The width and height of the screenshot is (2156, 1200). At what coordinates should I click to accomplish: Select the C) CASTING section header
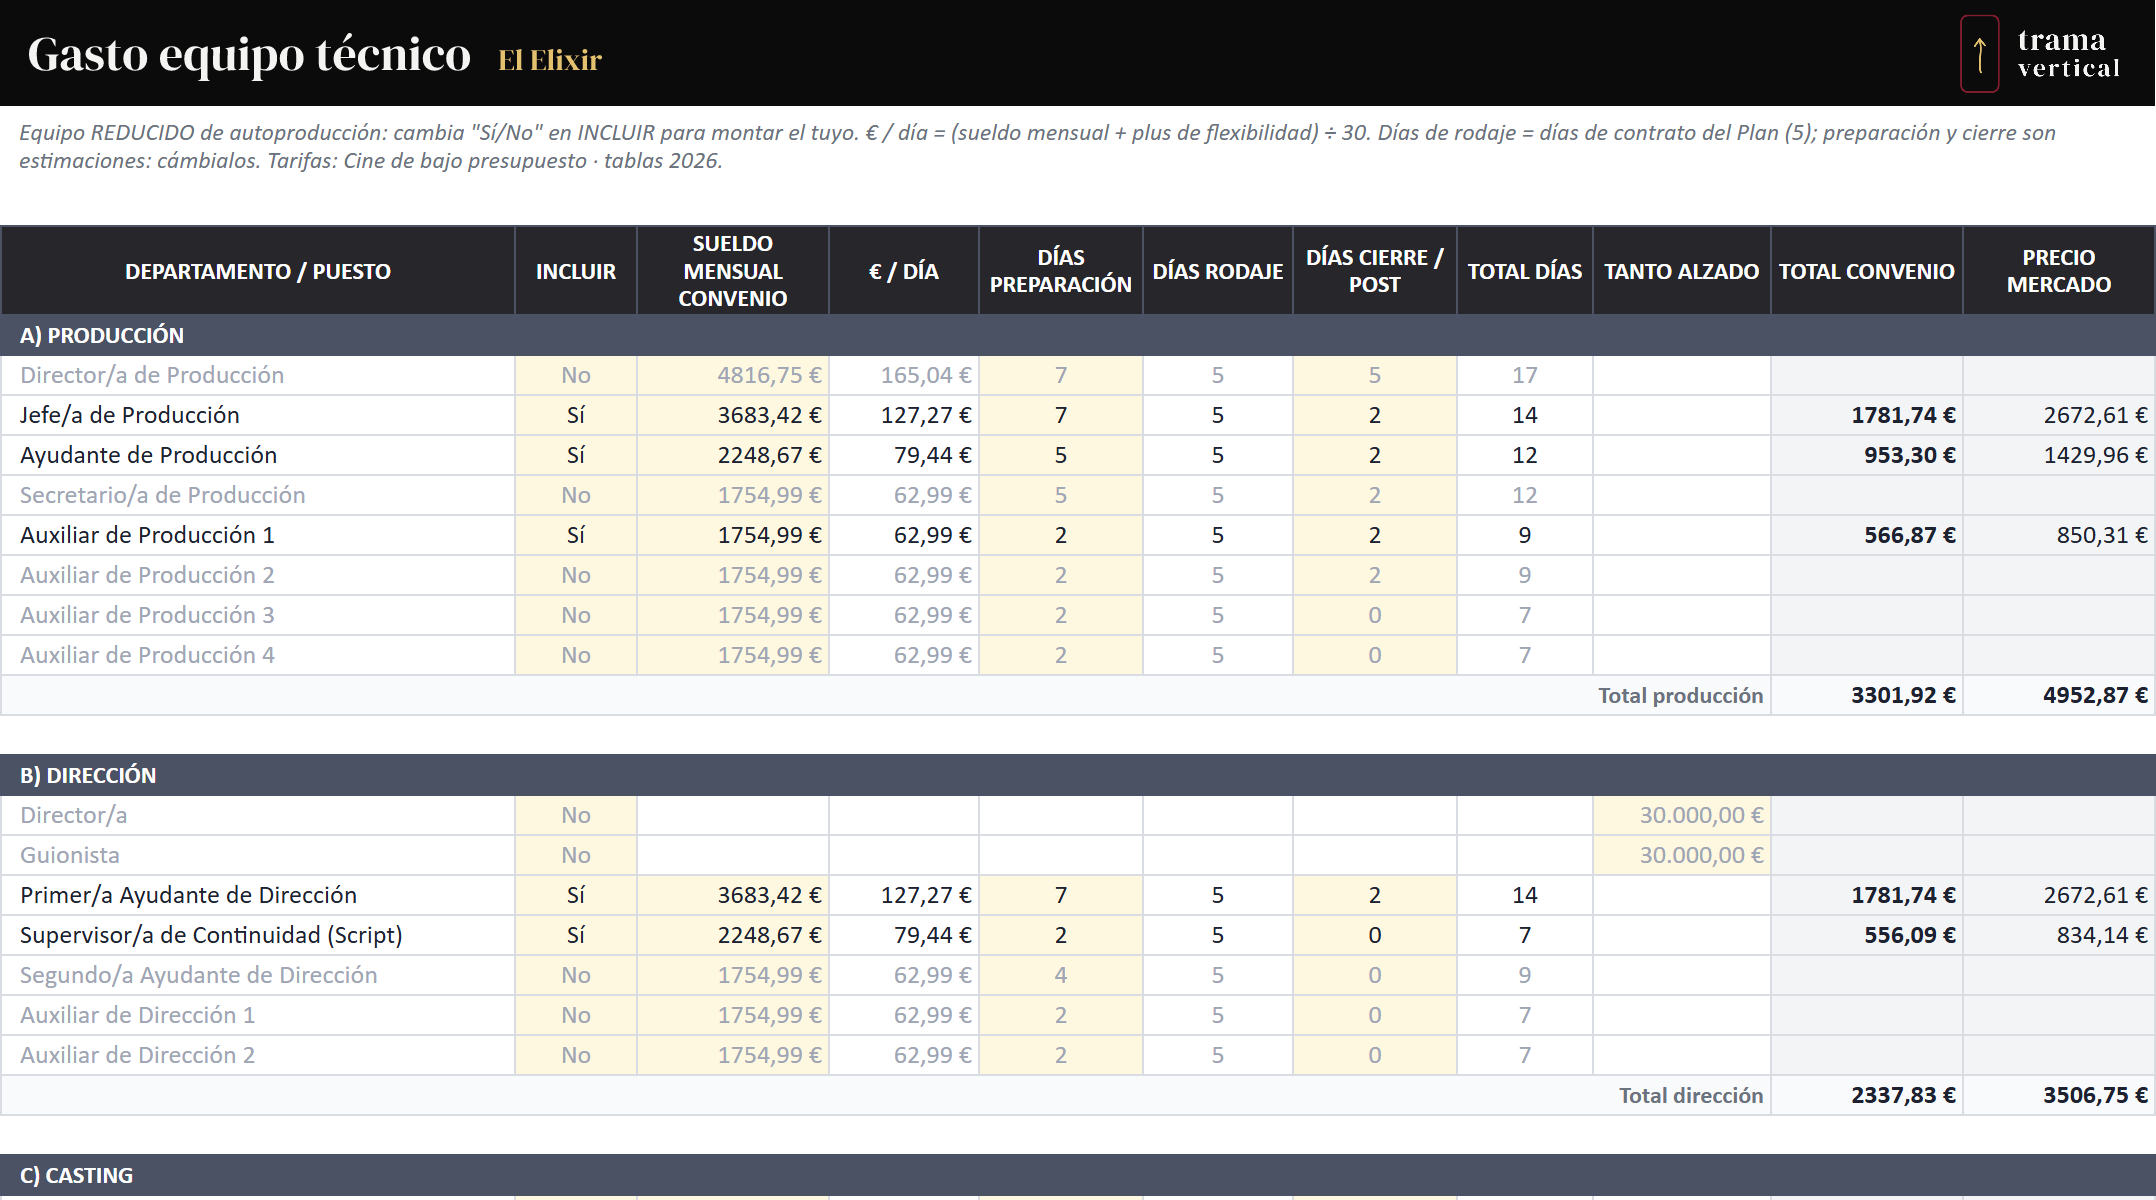1078,1175
